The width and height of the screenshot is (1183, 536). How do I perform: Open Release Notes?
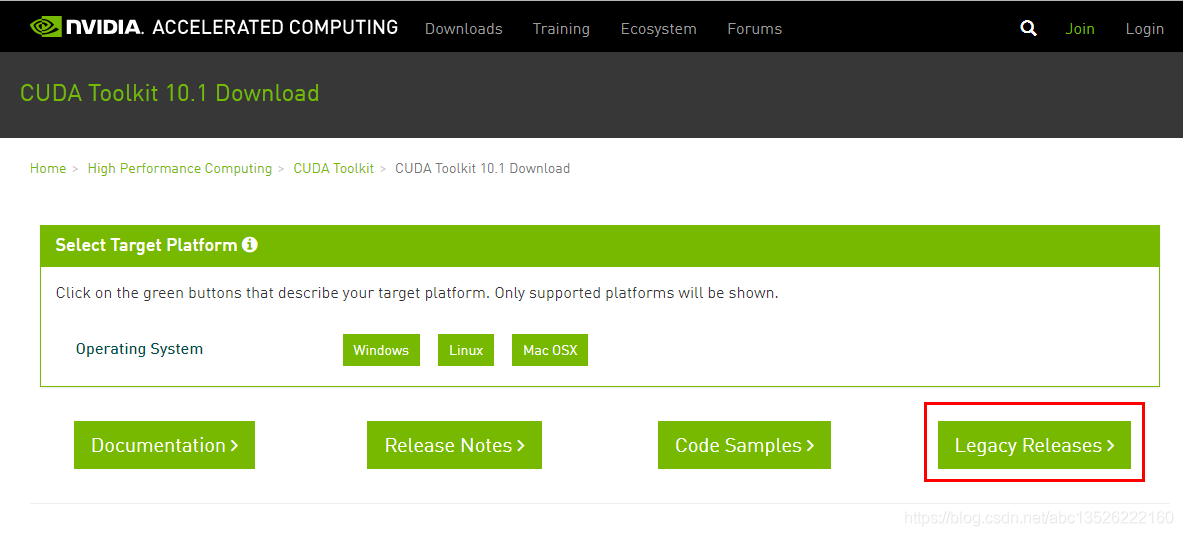[454, 445]
